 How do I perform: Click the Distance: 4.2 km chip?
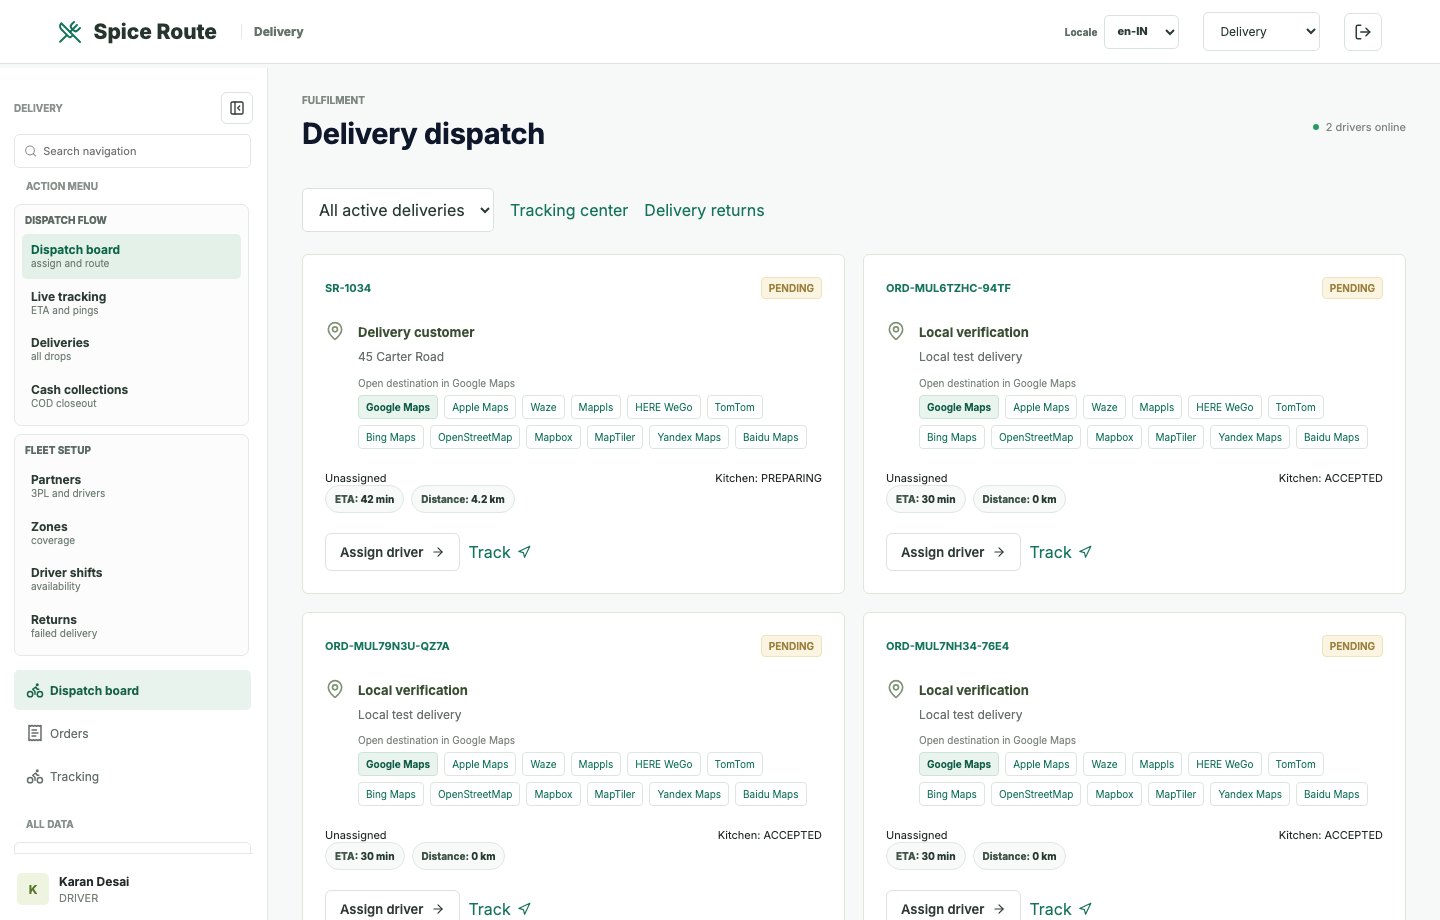(x=463, y=499)
